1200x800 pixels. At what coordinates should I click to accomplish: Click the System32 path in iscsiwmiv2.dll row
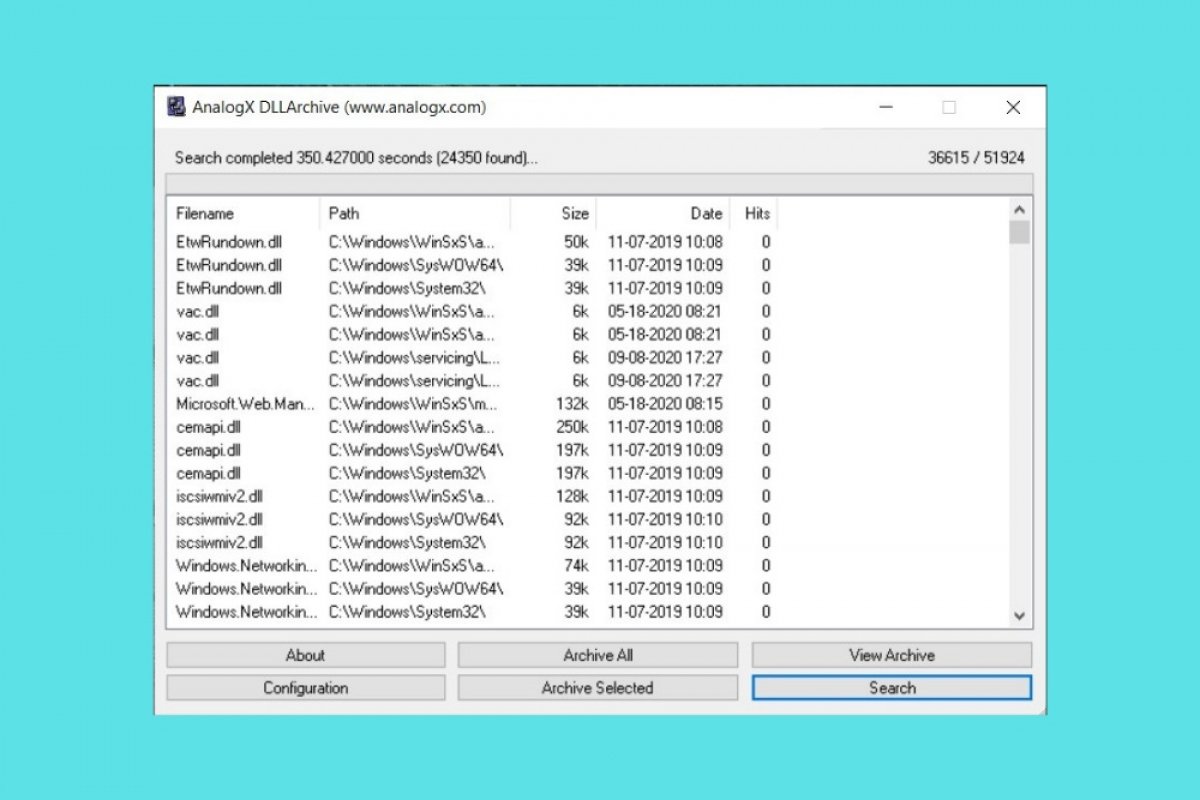pyautogui.click(x=407, y=542)
